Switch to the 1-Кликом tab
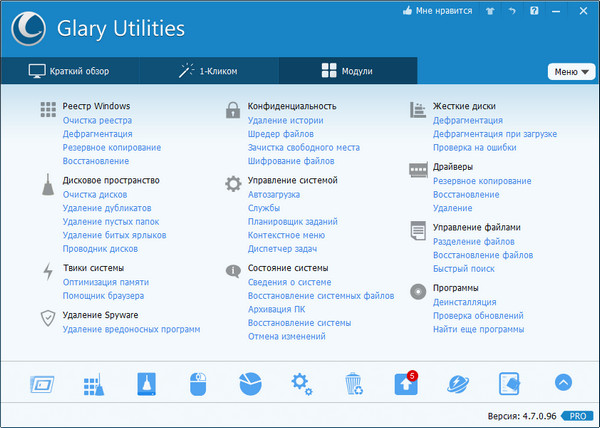This screenshot has width=600, height=428. [209, 71]
